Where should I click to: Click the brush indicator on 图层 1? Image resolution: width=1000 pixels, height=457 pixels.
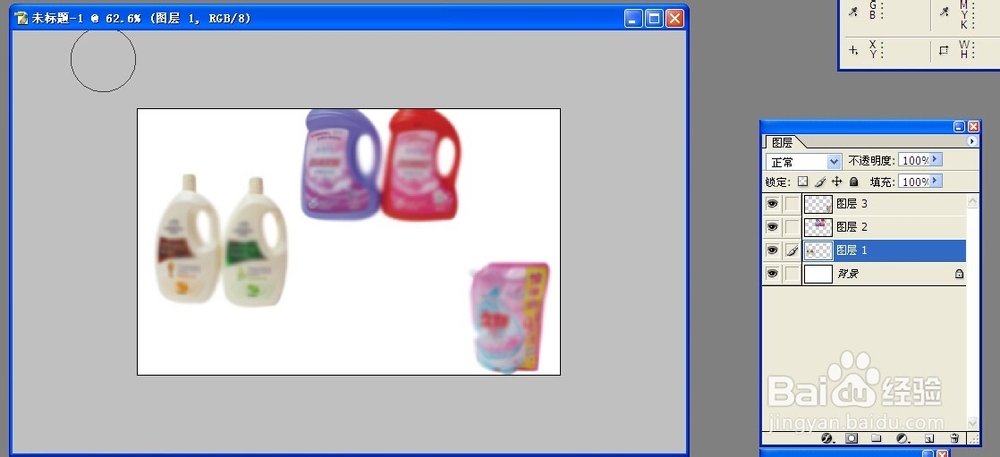[791, 251]
